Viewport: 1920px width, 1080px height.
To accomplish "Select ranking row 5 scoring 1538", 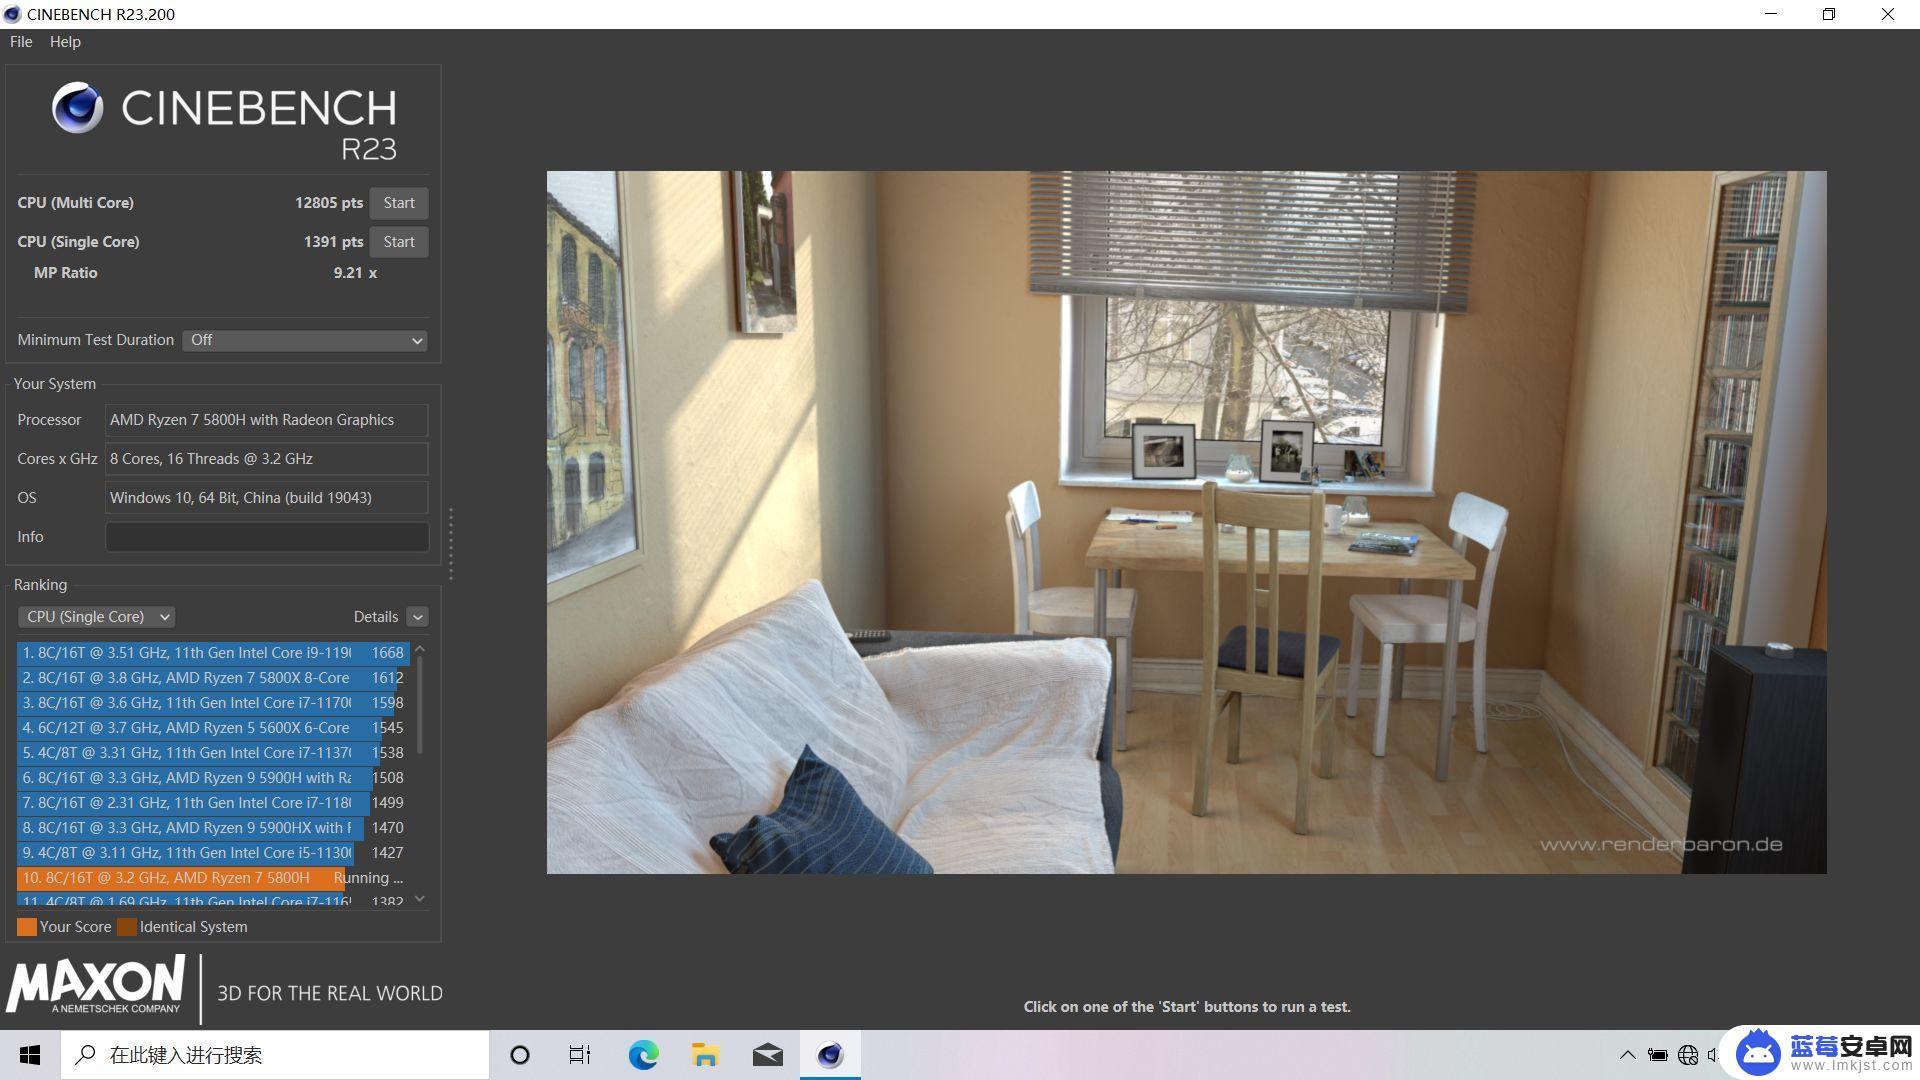I will tap(213, 753).
